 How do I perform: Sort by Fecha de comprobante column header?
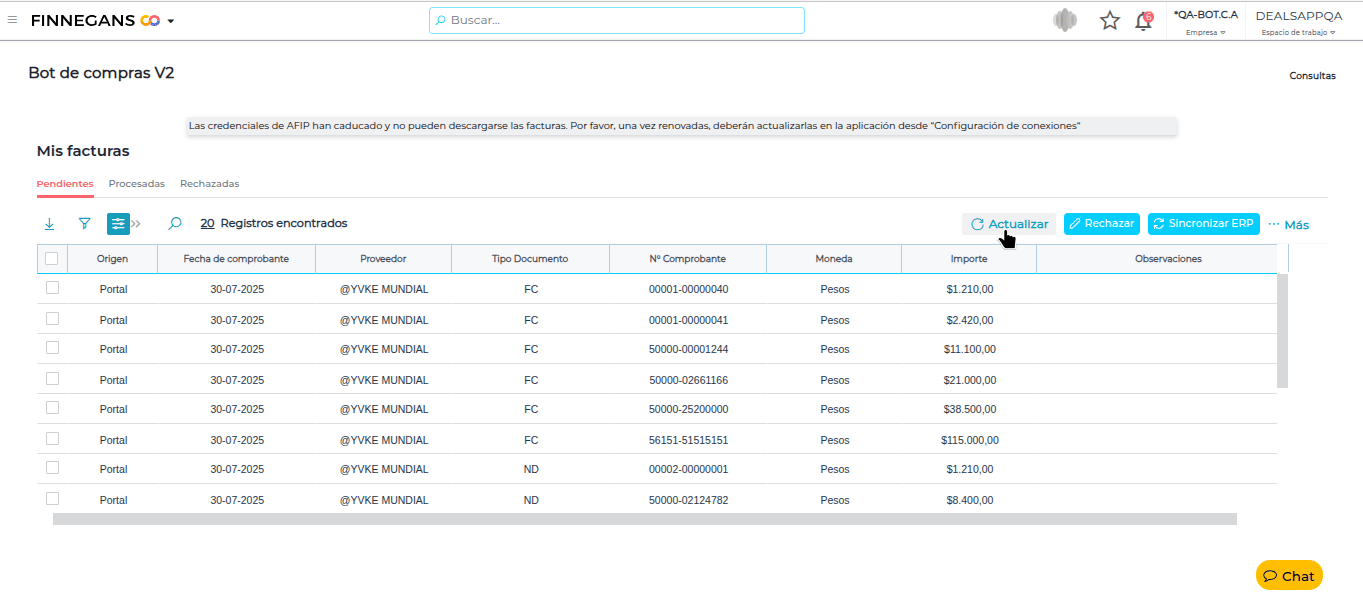236,258
